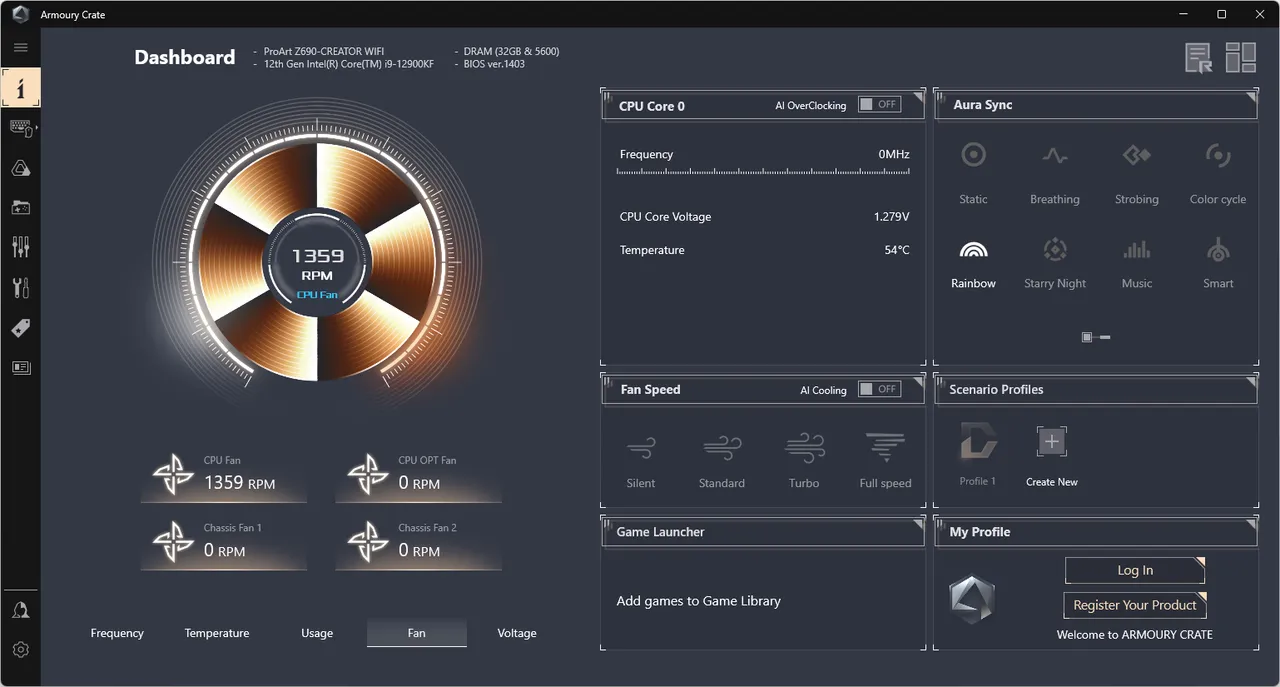Screen dimensions: 1280x687
Task: Select the CPU Fan reading tile
Action: (x=225, y=476)
